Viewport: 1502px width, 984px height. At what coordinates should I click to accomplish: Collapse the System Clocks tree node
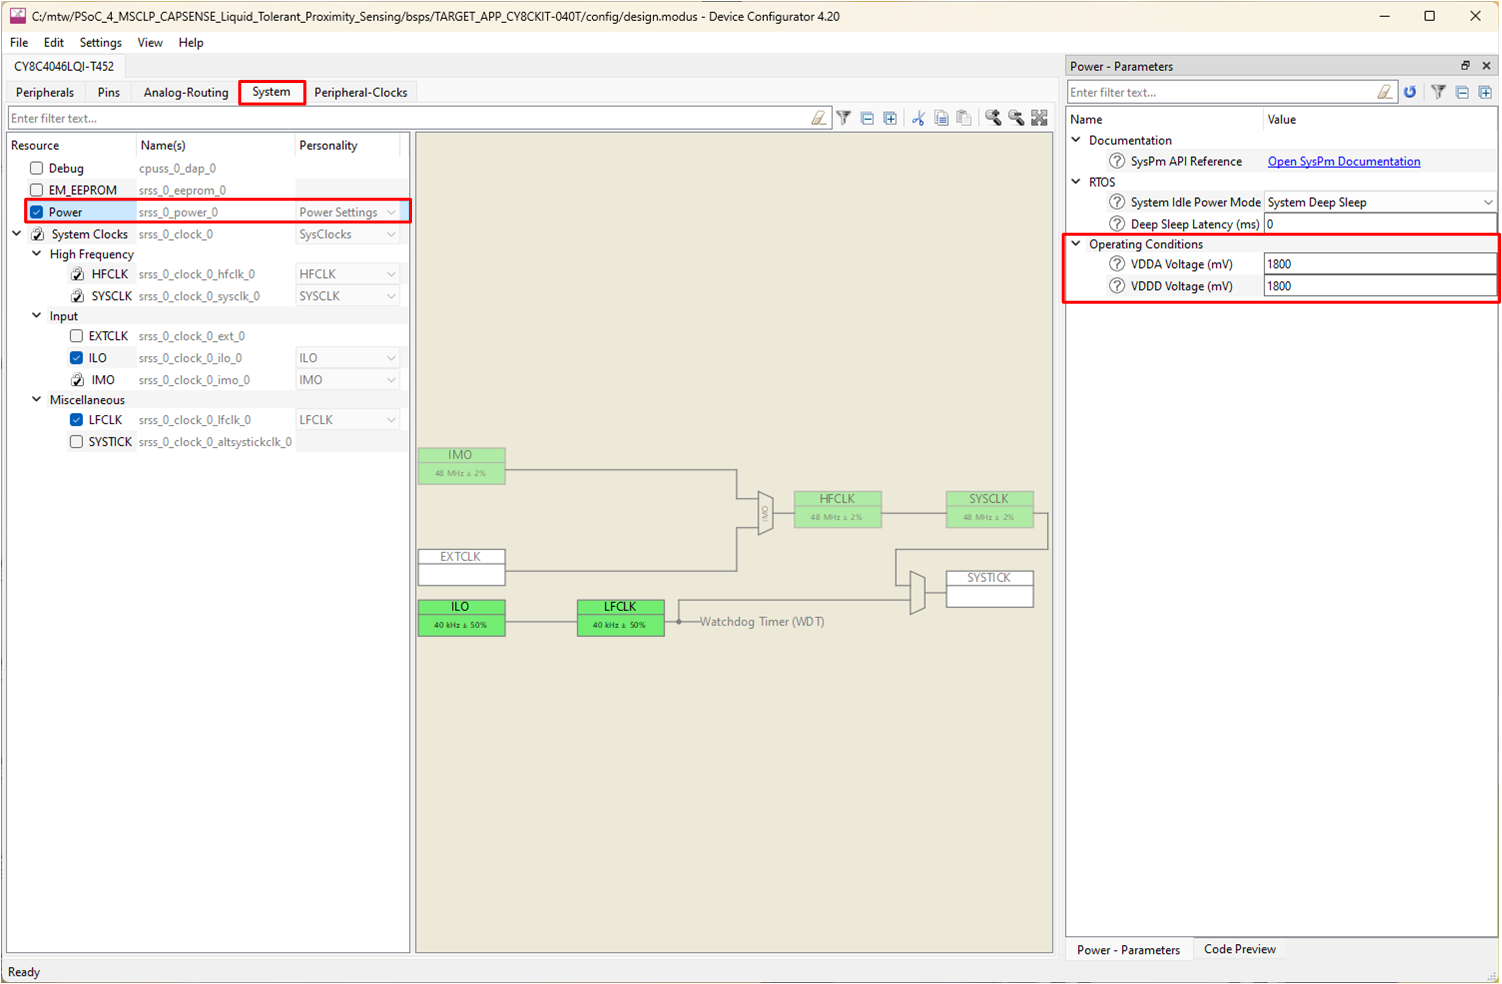[x=17, y=234]
